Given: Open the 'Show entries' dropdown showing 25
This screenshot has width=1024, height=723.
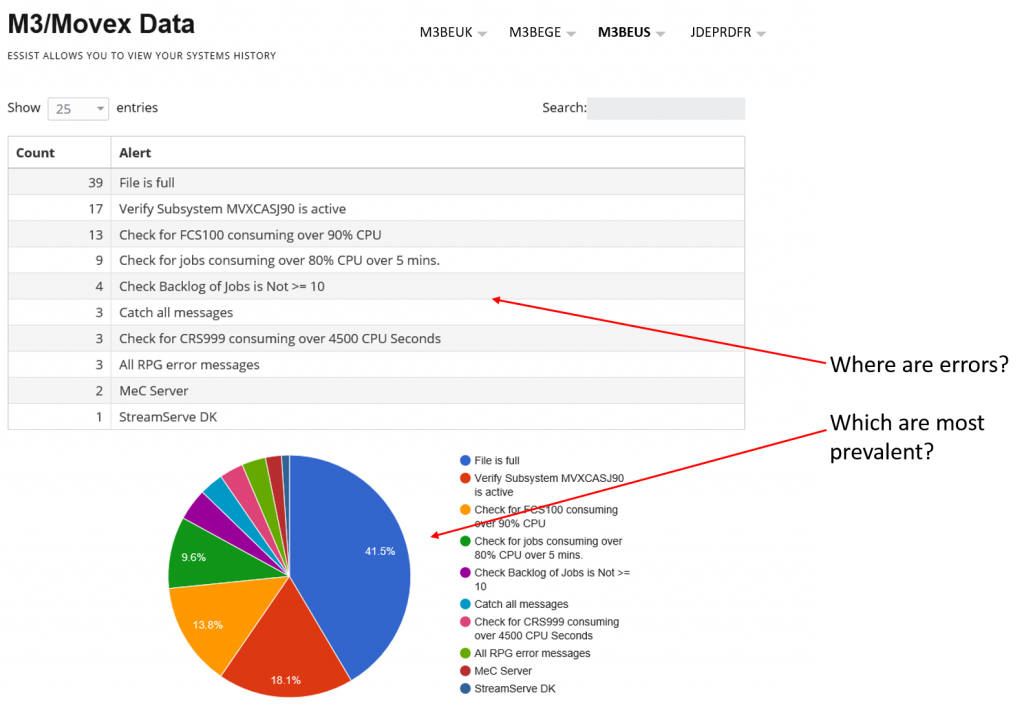Looking at the screenshot, I should click(x=77, y=108).
